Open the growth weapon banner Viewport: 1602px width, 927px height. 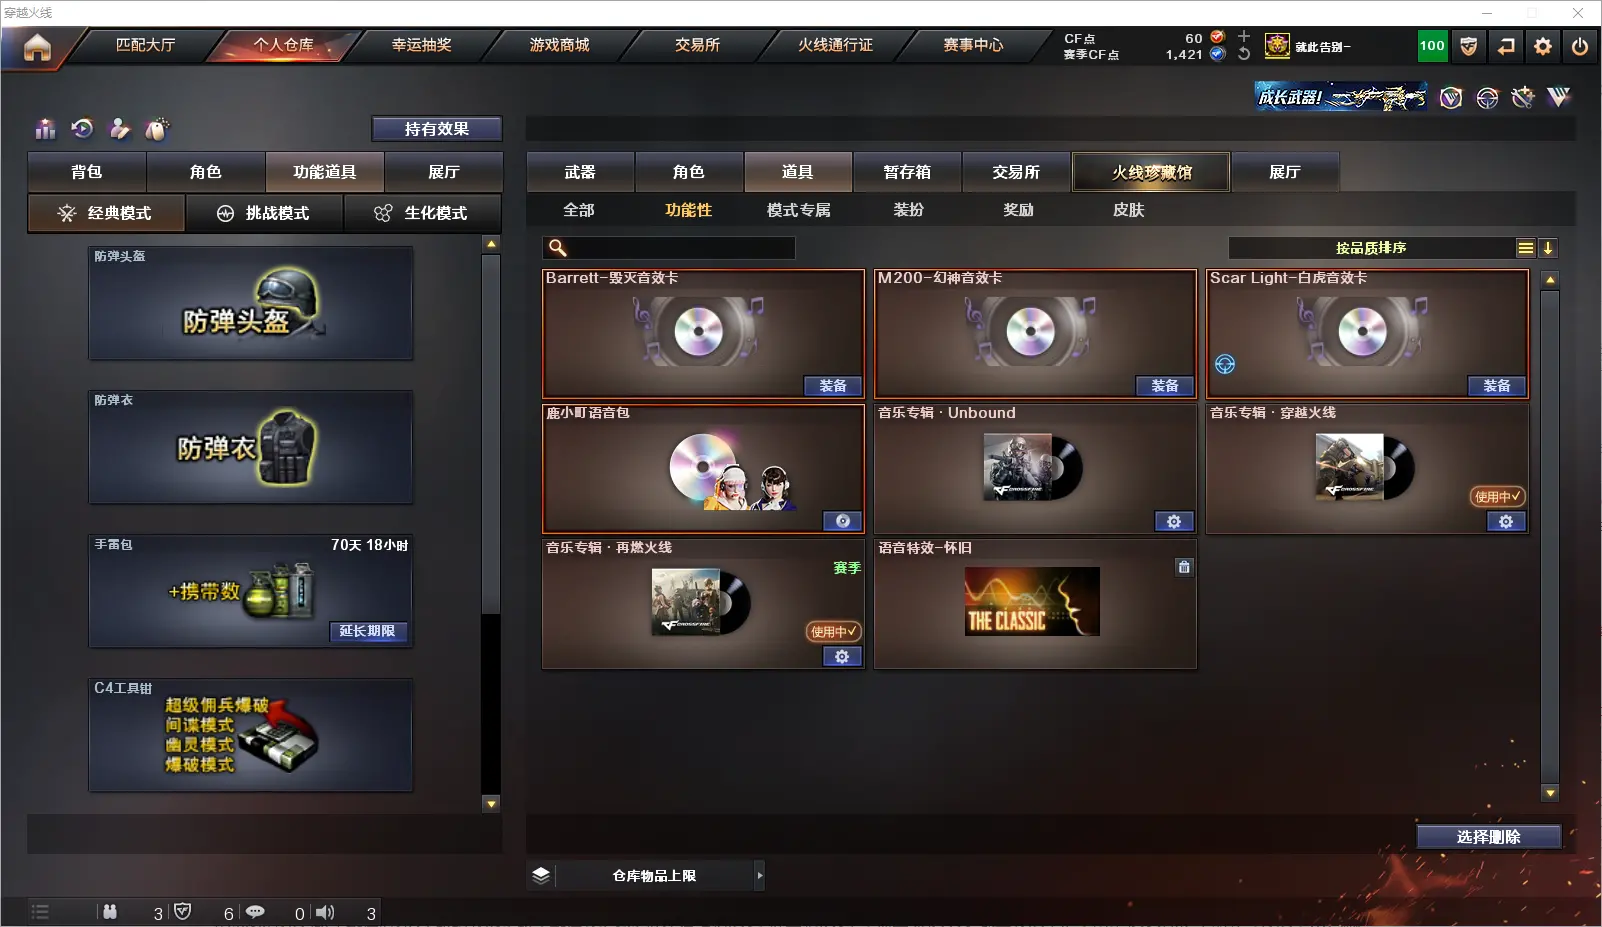[x=1341, y=96]
